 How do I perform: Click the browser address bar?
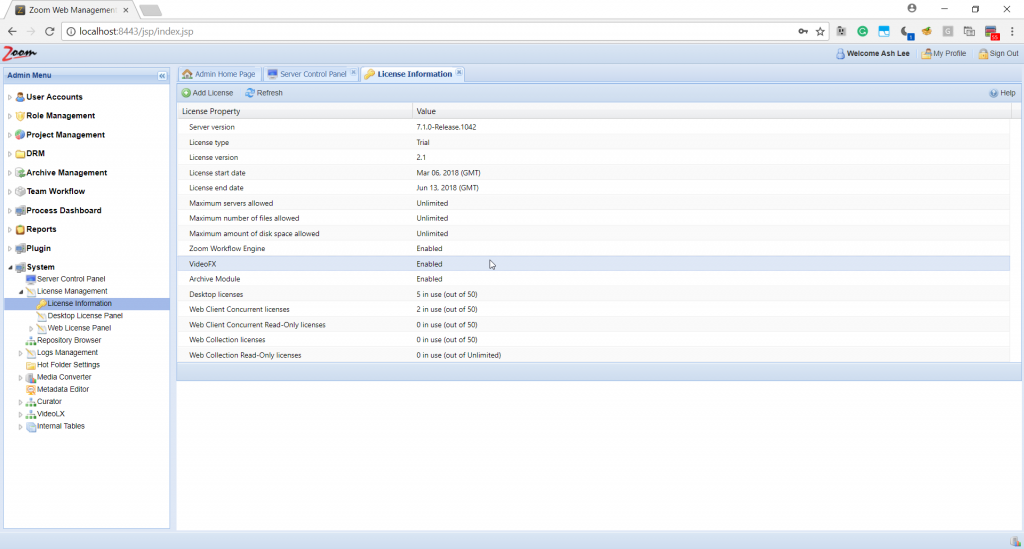point(431,31)
